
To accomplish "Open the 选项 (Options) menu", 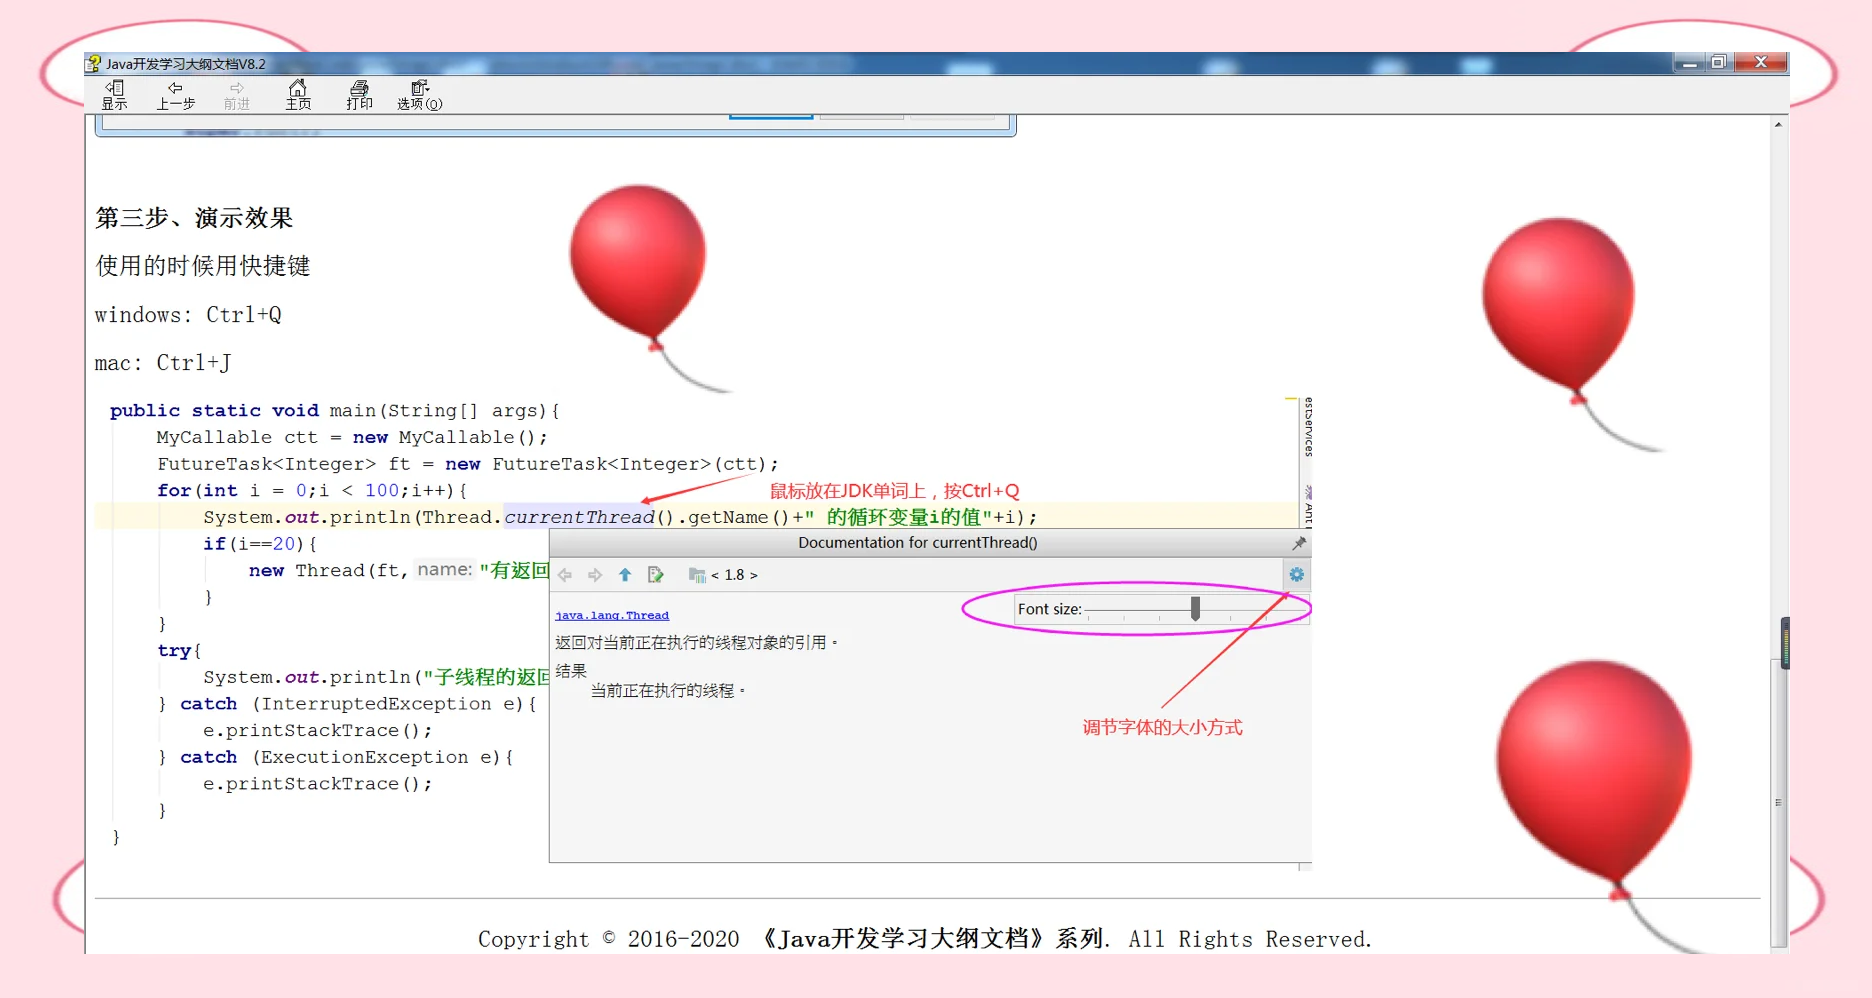I will click(x=420, y=95).
